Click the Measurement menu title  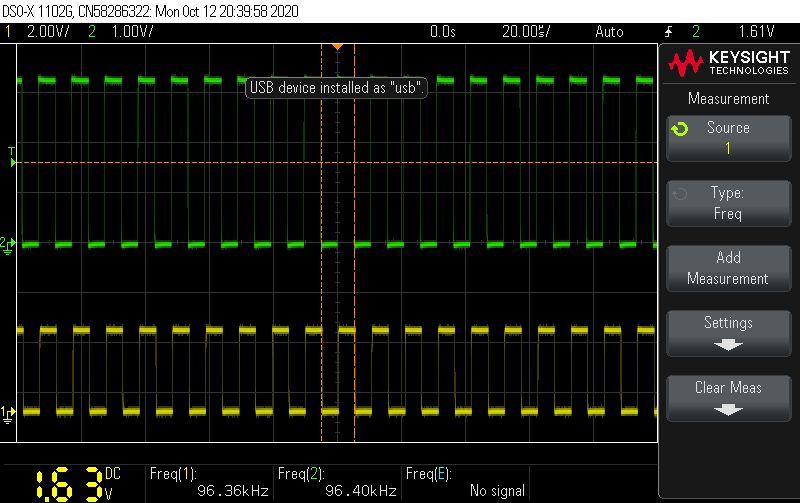click(729, 98)
